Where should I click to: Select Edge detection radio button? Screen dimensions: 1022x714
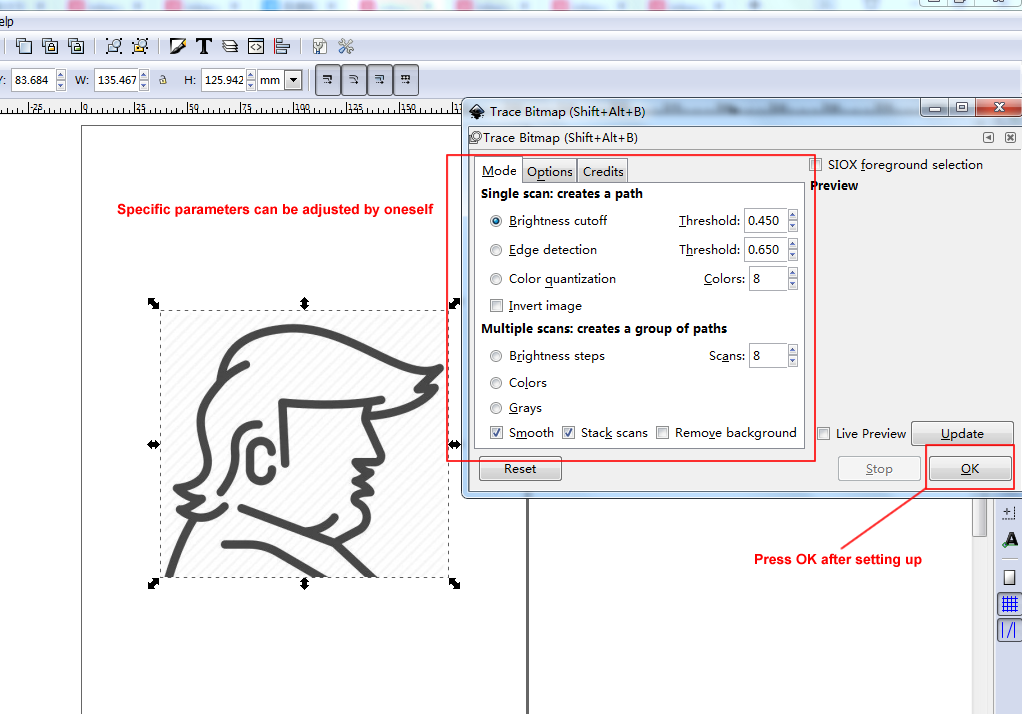(496, 250)
